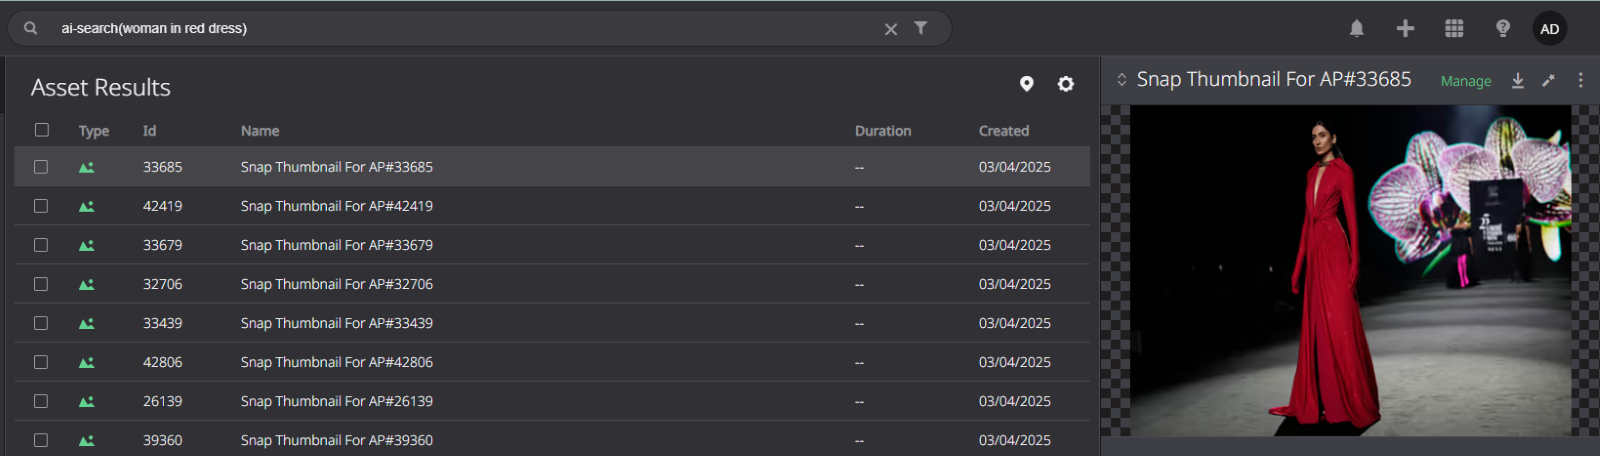The image size is (1600, 456).
Task: Open Snap Thumbnail For AP#32706 row
Action: pos(552,284)
